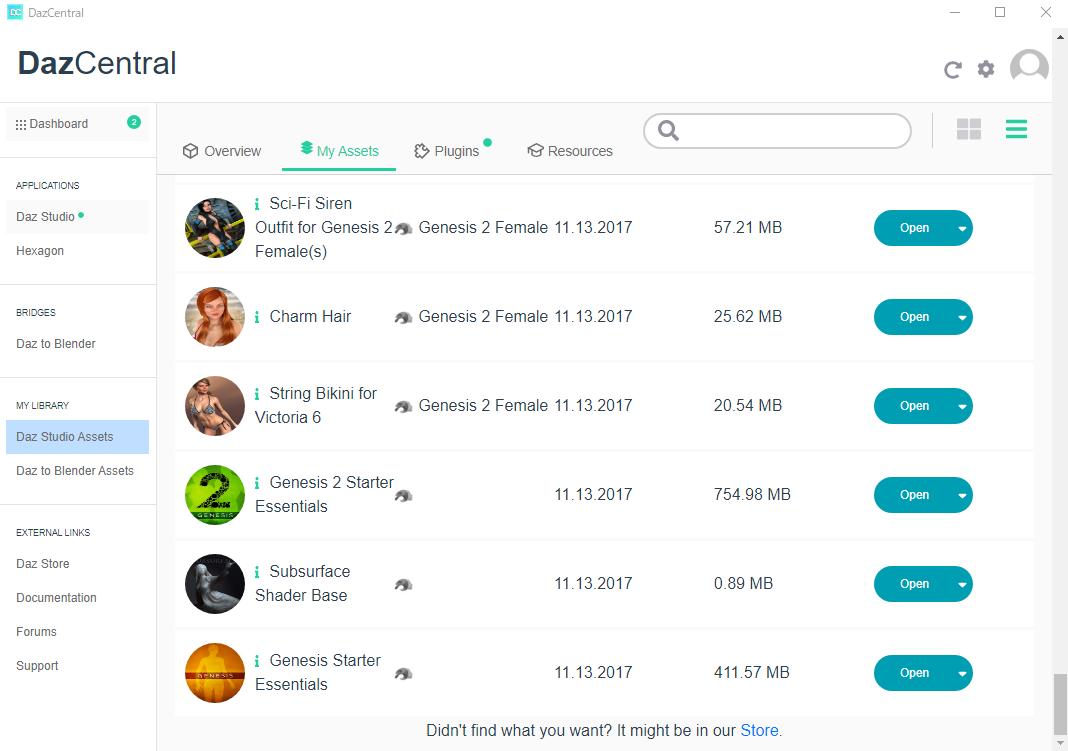Click the vertical scrollbar thumb
The width and height of the screenshot is (1068, 751).
click(x=1060, y=705)
